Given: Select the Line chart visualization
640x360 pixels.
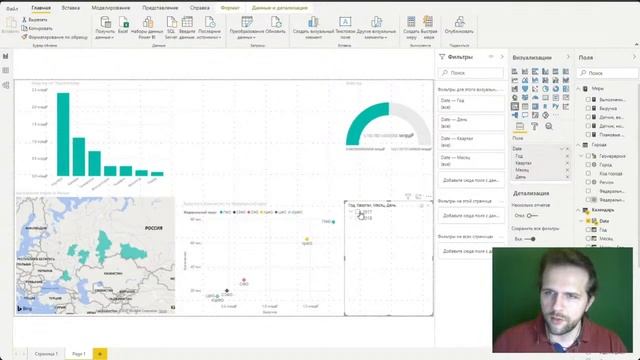Looking at the screenshot, I should (515, 80).
